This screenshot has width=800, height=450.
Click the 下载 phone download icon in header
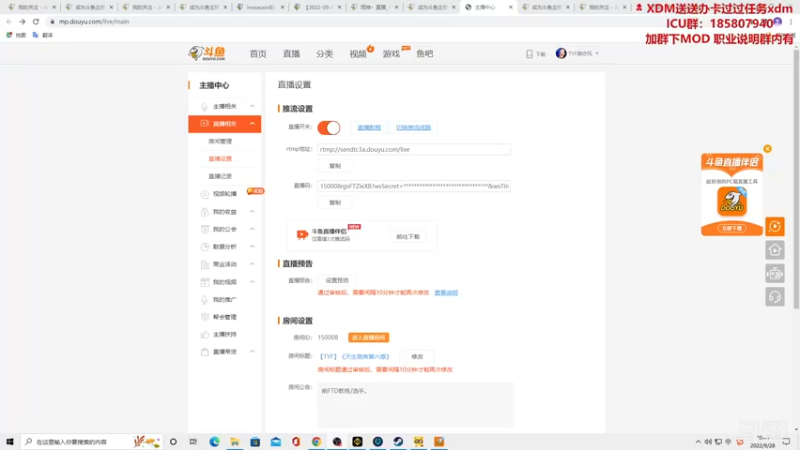tap(530, 54)
